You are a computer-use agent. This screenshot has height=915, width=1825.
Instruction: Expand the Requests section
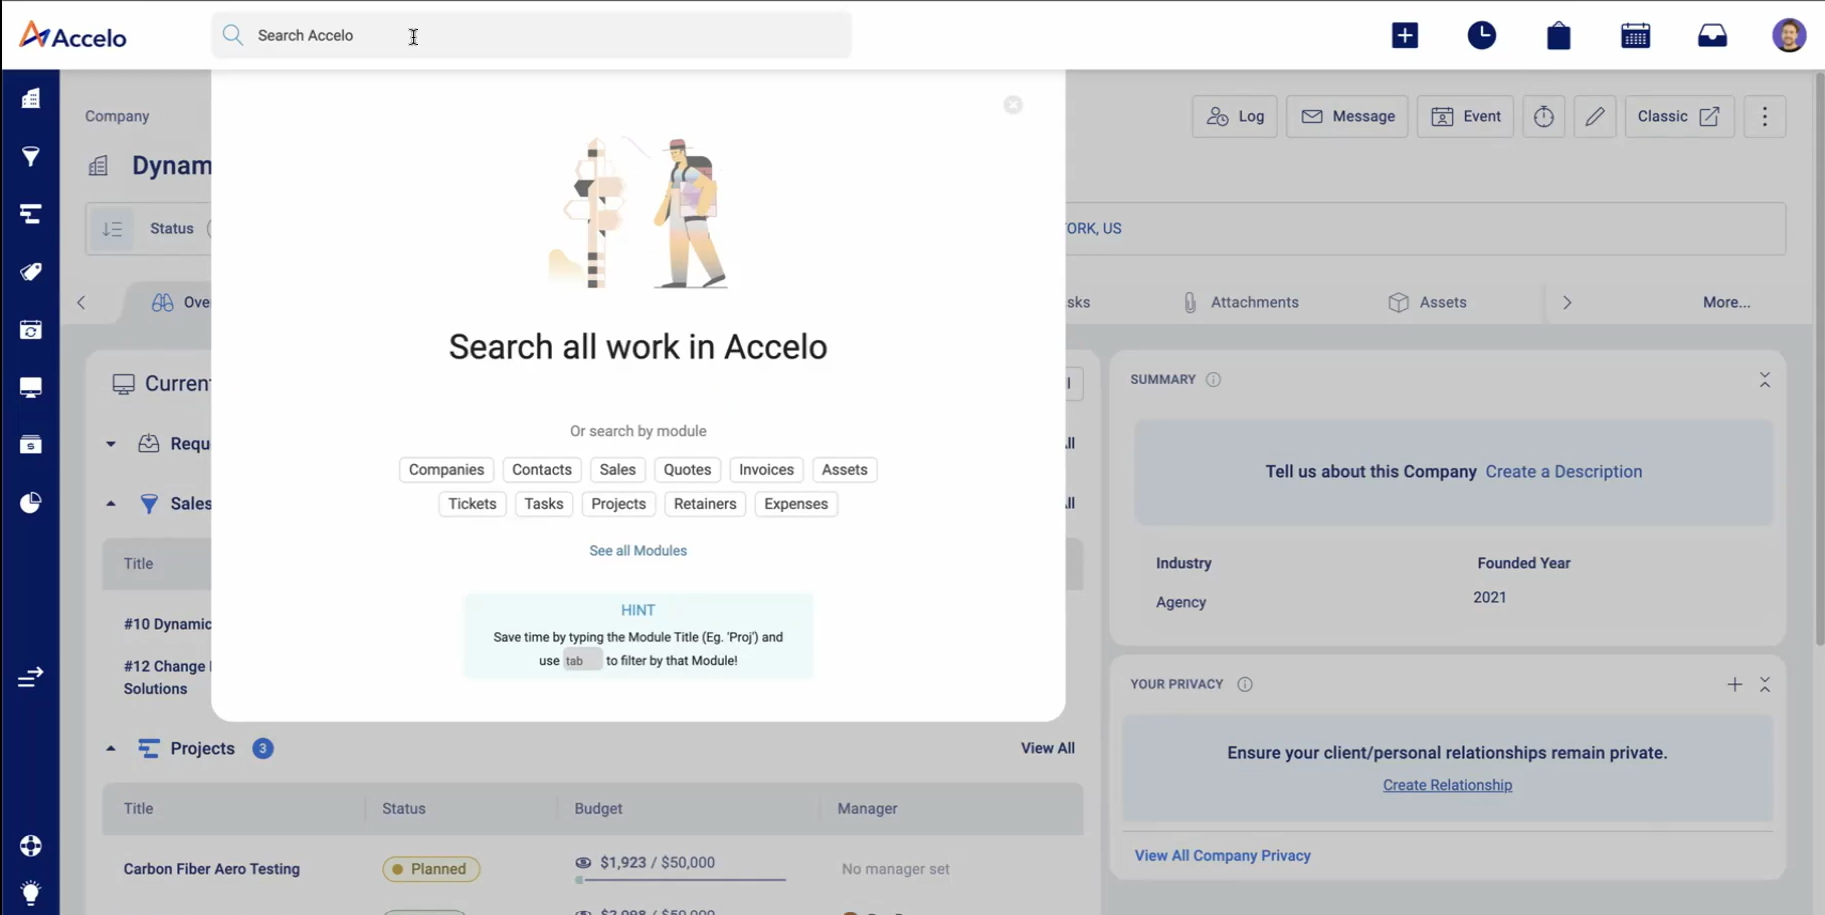coord(111,444)
